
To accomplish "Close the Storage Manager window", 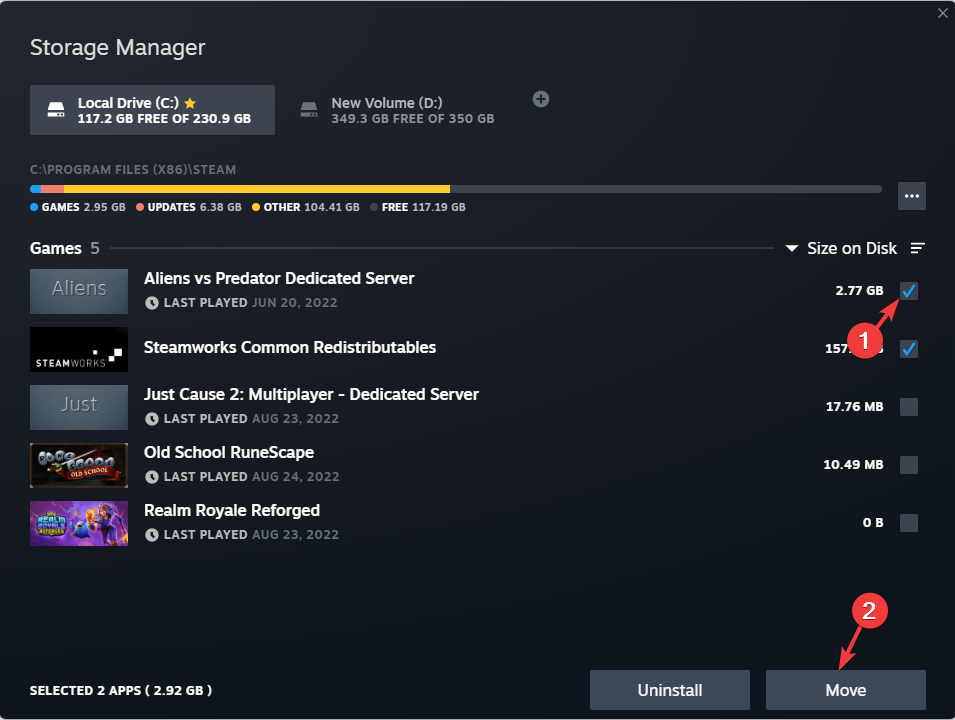I will [942, 13].
